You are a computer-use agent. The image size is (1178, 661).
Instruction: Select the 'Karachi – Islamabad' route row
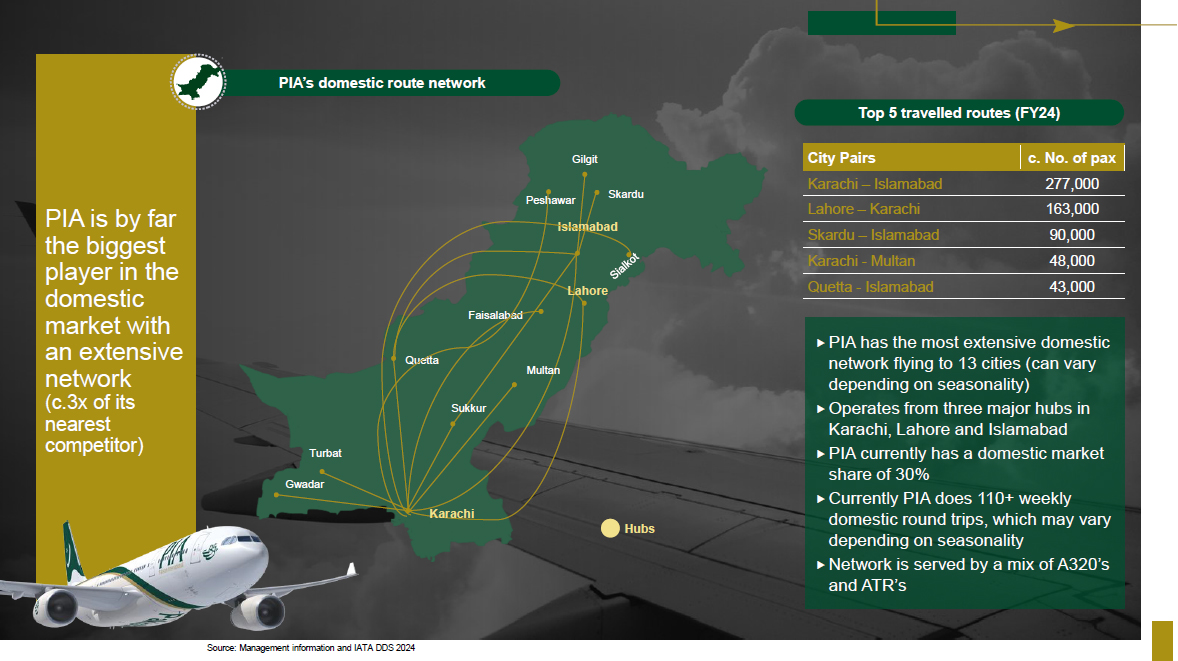[x=964, y=183]
